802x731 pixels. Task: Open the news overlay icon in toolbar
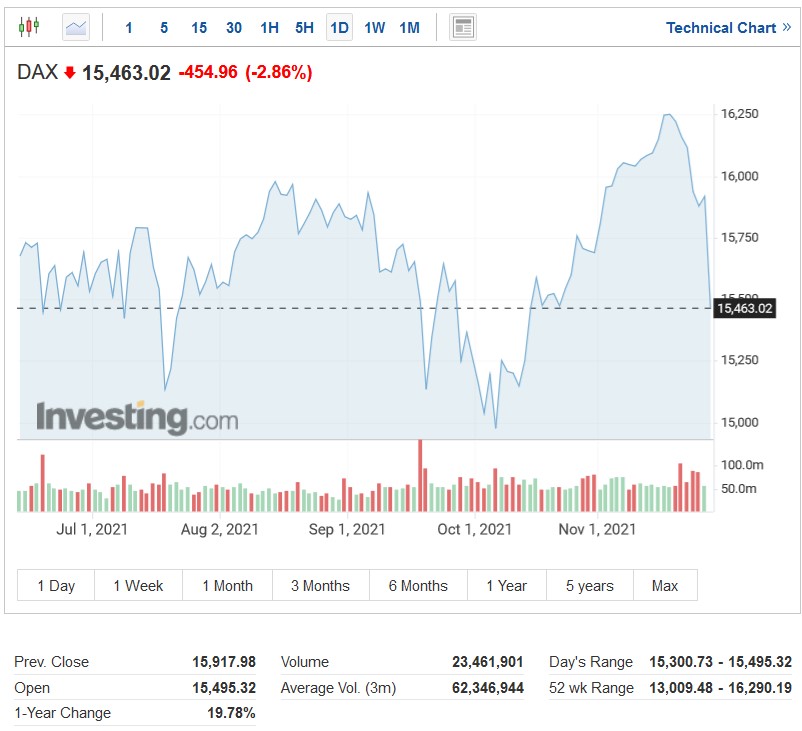[462, 27]
